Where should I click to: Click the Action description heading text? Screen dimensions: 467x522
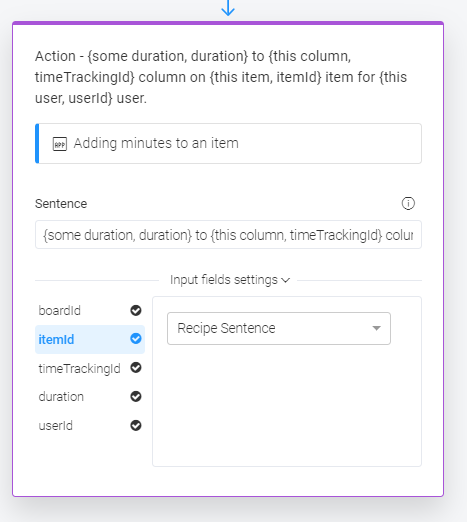click(x=221, y=77)
